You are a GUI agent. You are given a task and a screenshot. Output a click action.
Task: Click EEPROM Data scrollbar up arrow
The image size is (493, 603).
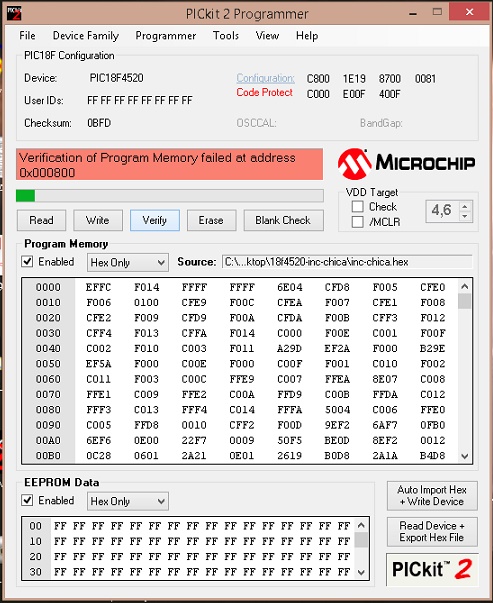click(x=361, y=525)
